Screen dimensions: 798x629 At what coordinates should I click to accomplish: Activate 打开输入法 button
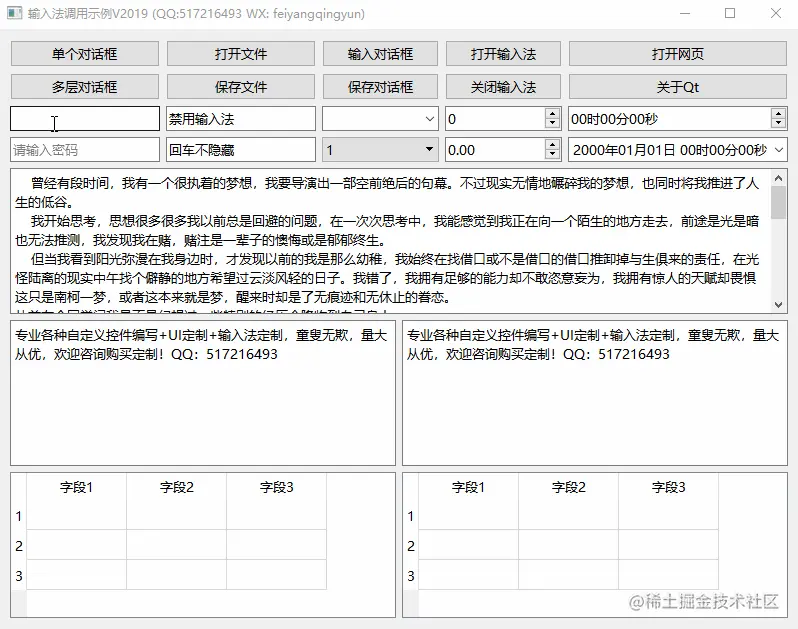click(503, 54)
